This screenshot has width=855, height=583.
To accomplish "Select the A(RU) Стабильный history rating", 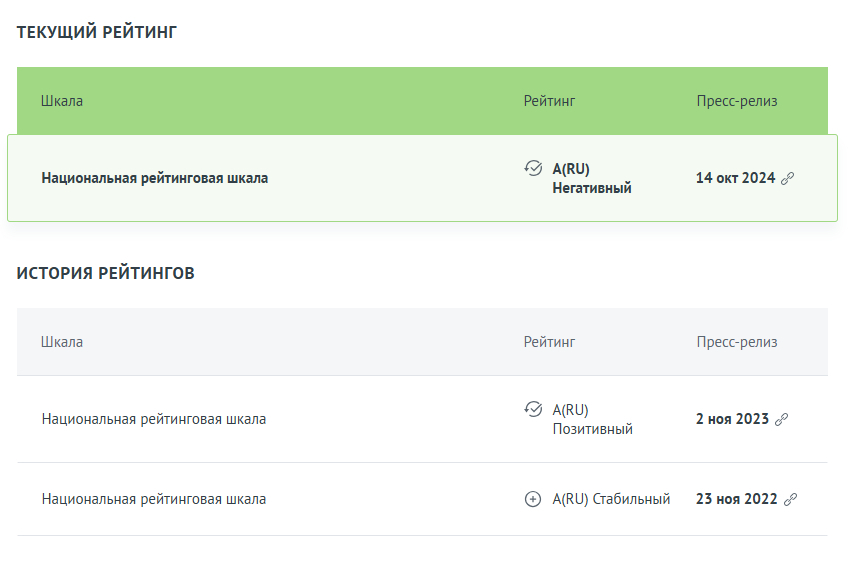I will click(x=611, y=500).
